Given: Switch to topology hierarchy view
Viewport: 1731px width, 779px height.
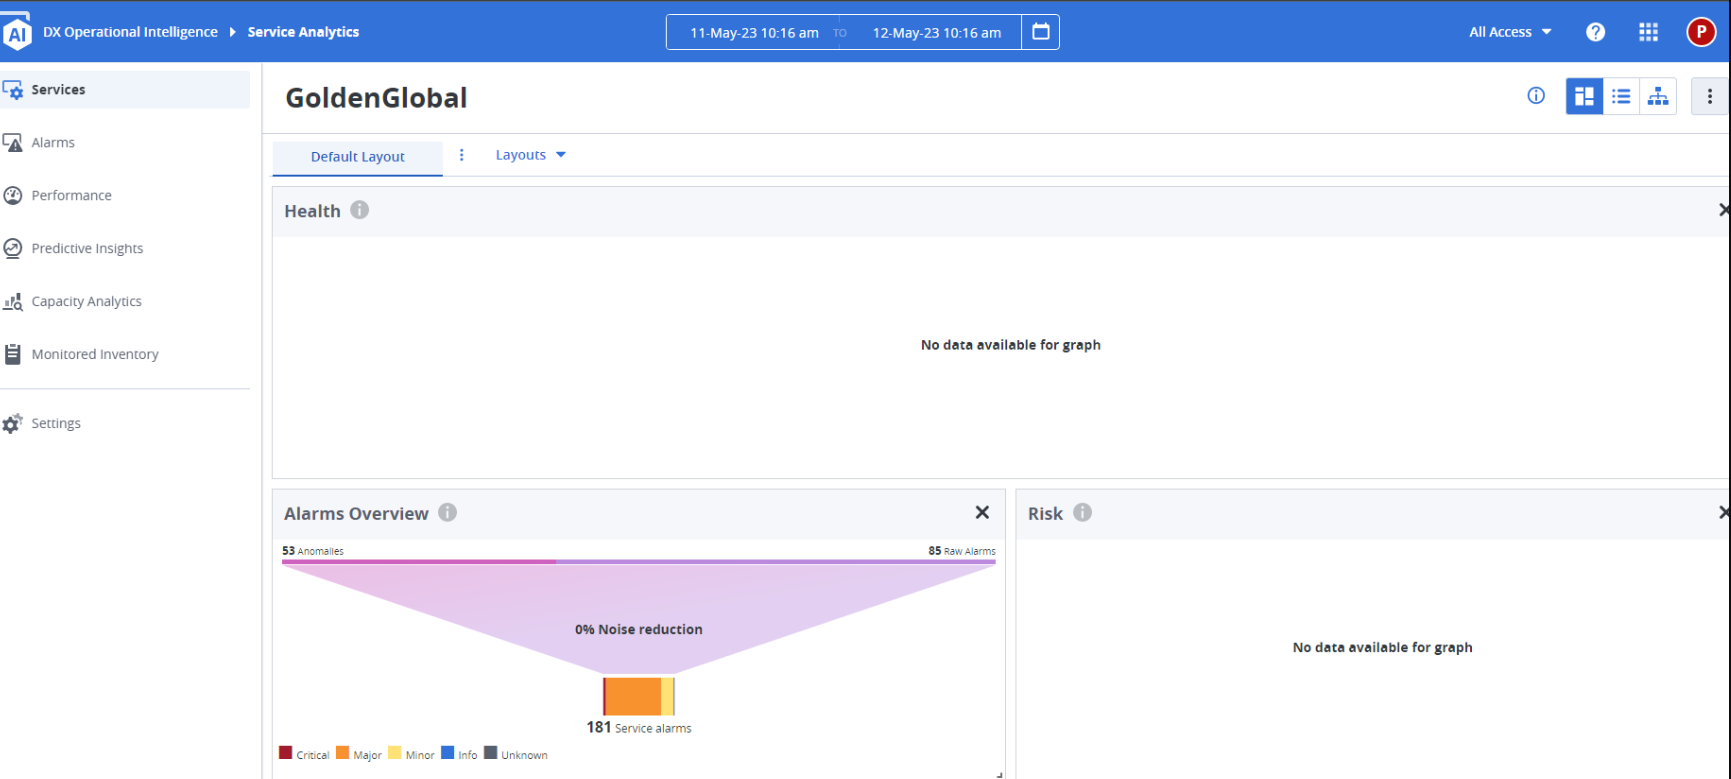Looking at the screenshot, I should coord(1658,96).
